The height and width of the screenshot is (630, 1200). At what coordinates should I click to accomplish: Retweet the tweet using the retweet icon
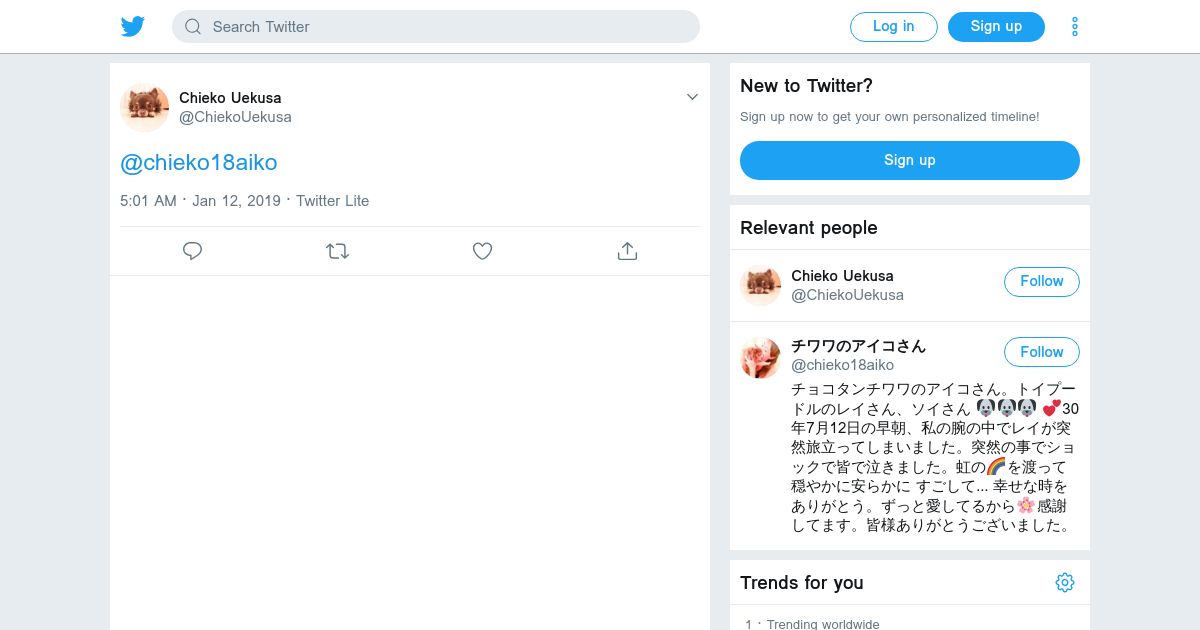click(x=337, y=251)
